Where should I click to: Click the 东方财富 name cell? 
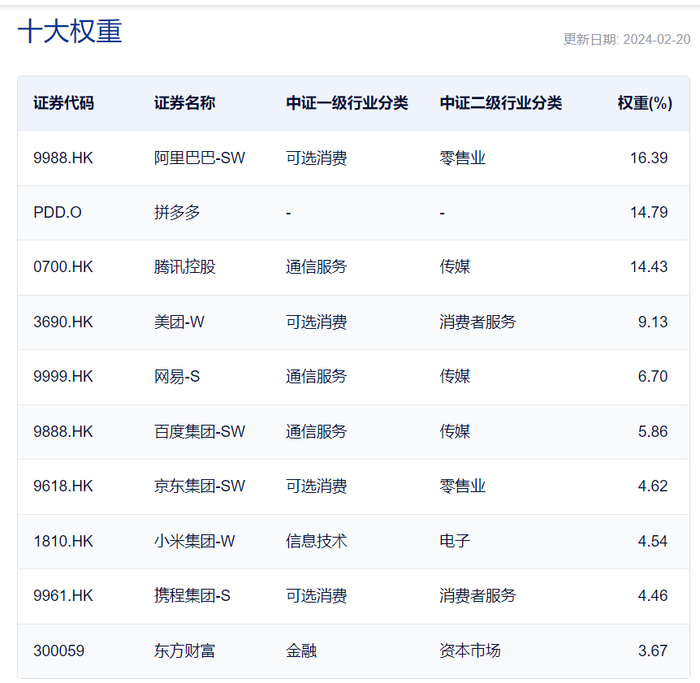pyautogui.click(x=184, y=651)
